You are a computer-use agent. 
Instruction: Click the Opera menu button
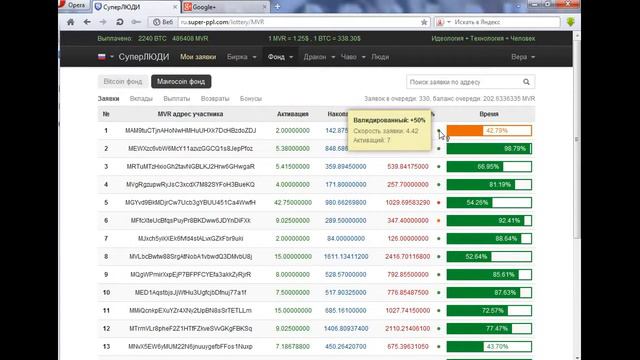[73, 5]
